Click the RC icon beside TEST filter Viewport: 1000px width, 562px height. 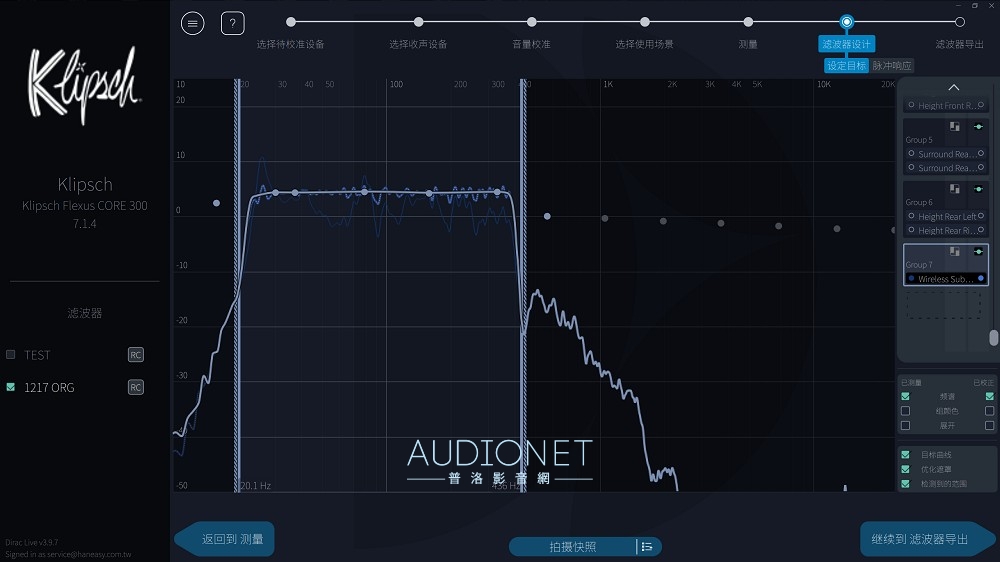[x=136, y=355]
